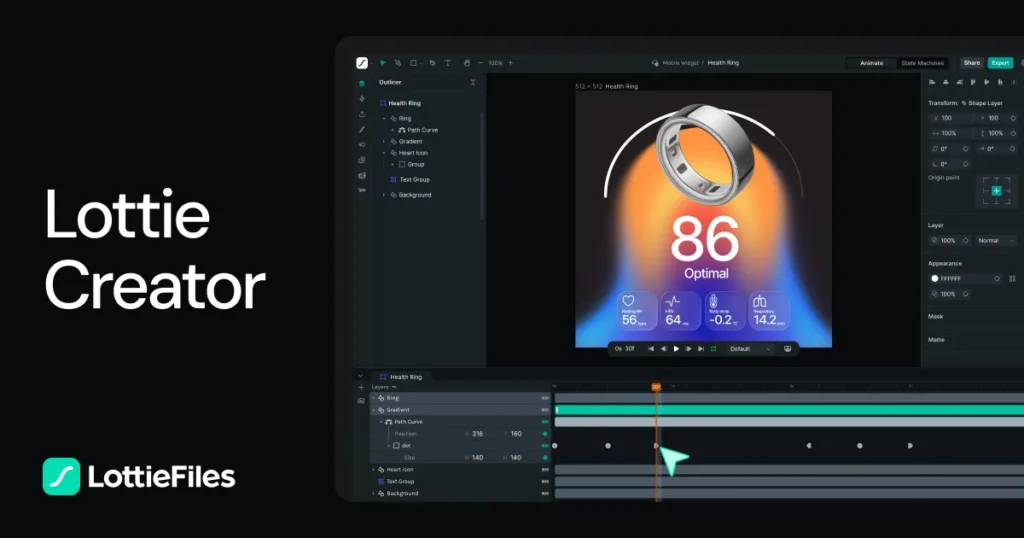This screenshot has height=538, width=1024.
Task: Expand Heart Icon layer in timeline
Action: tap(374, 469)
